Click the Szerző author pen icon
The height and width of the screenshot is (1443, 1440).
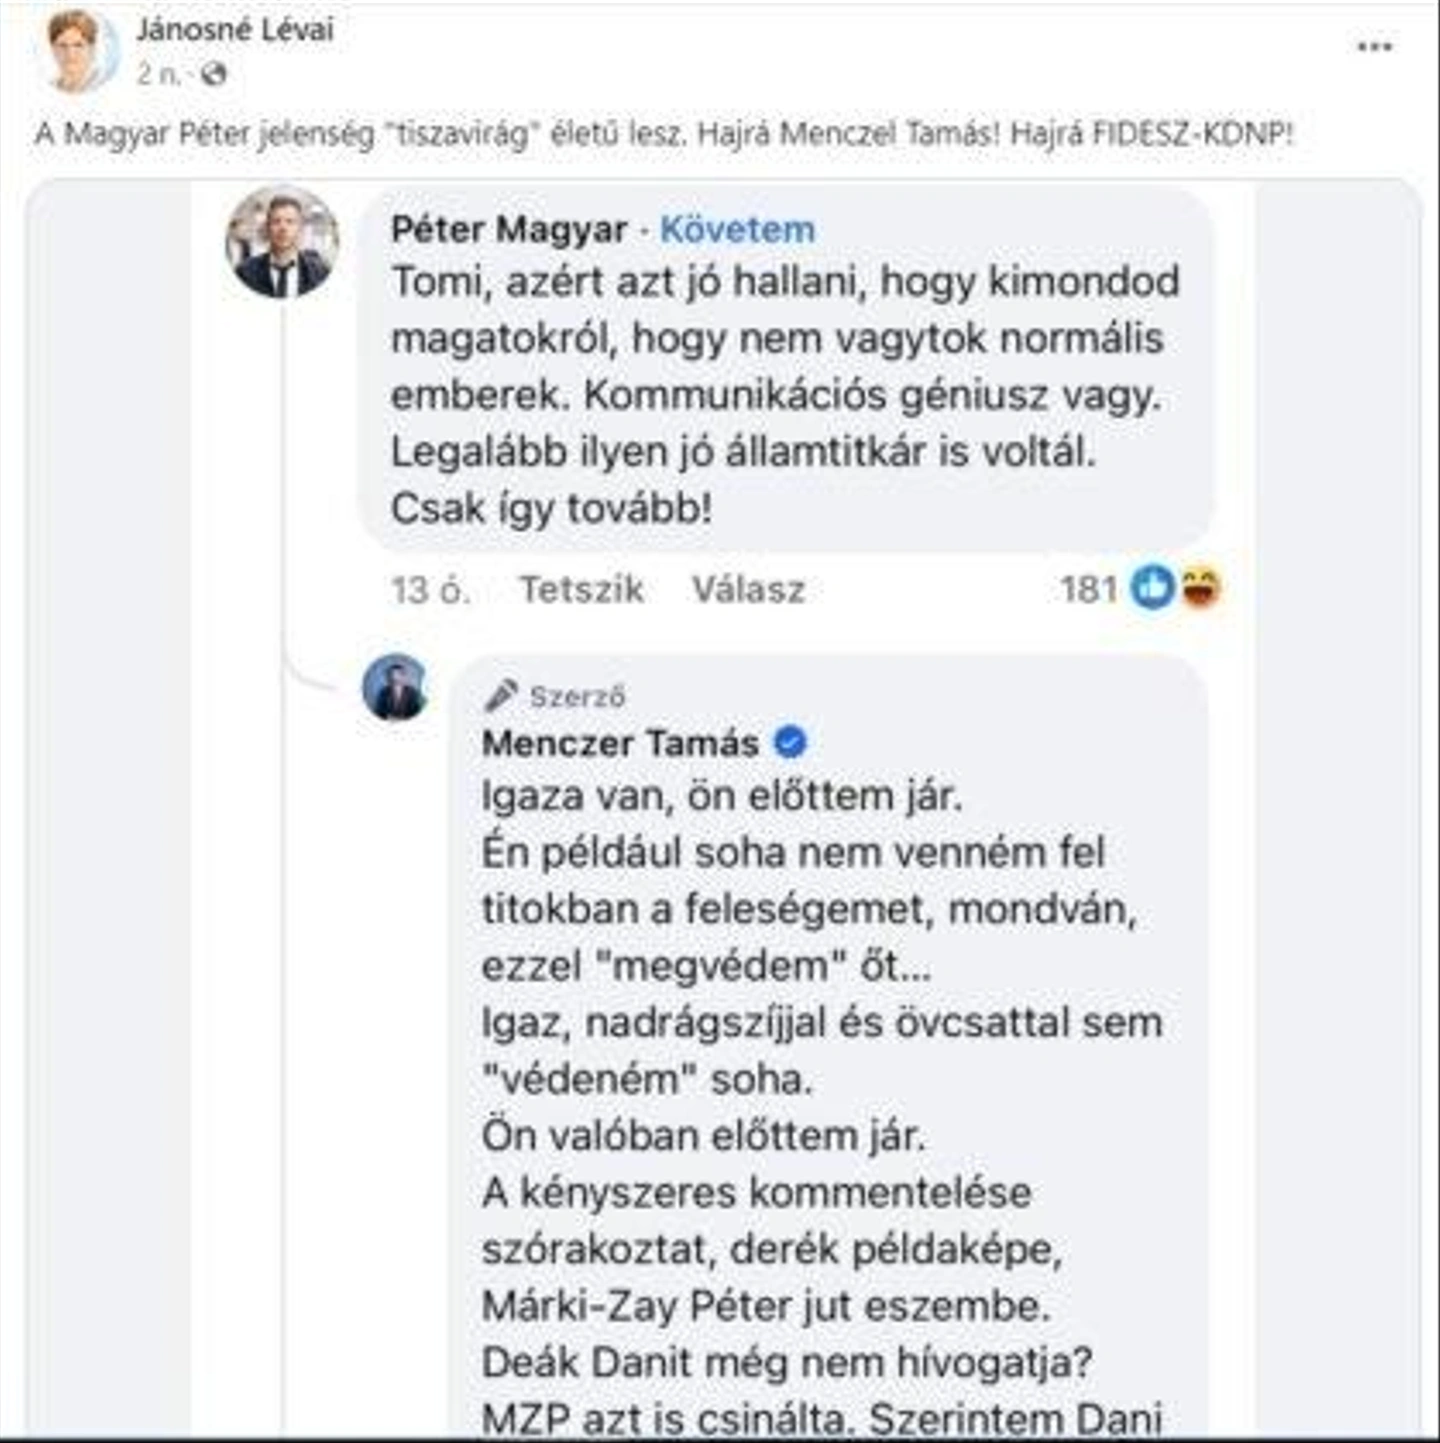(500, 695)
